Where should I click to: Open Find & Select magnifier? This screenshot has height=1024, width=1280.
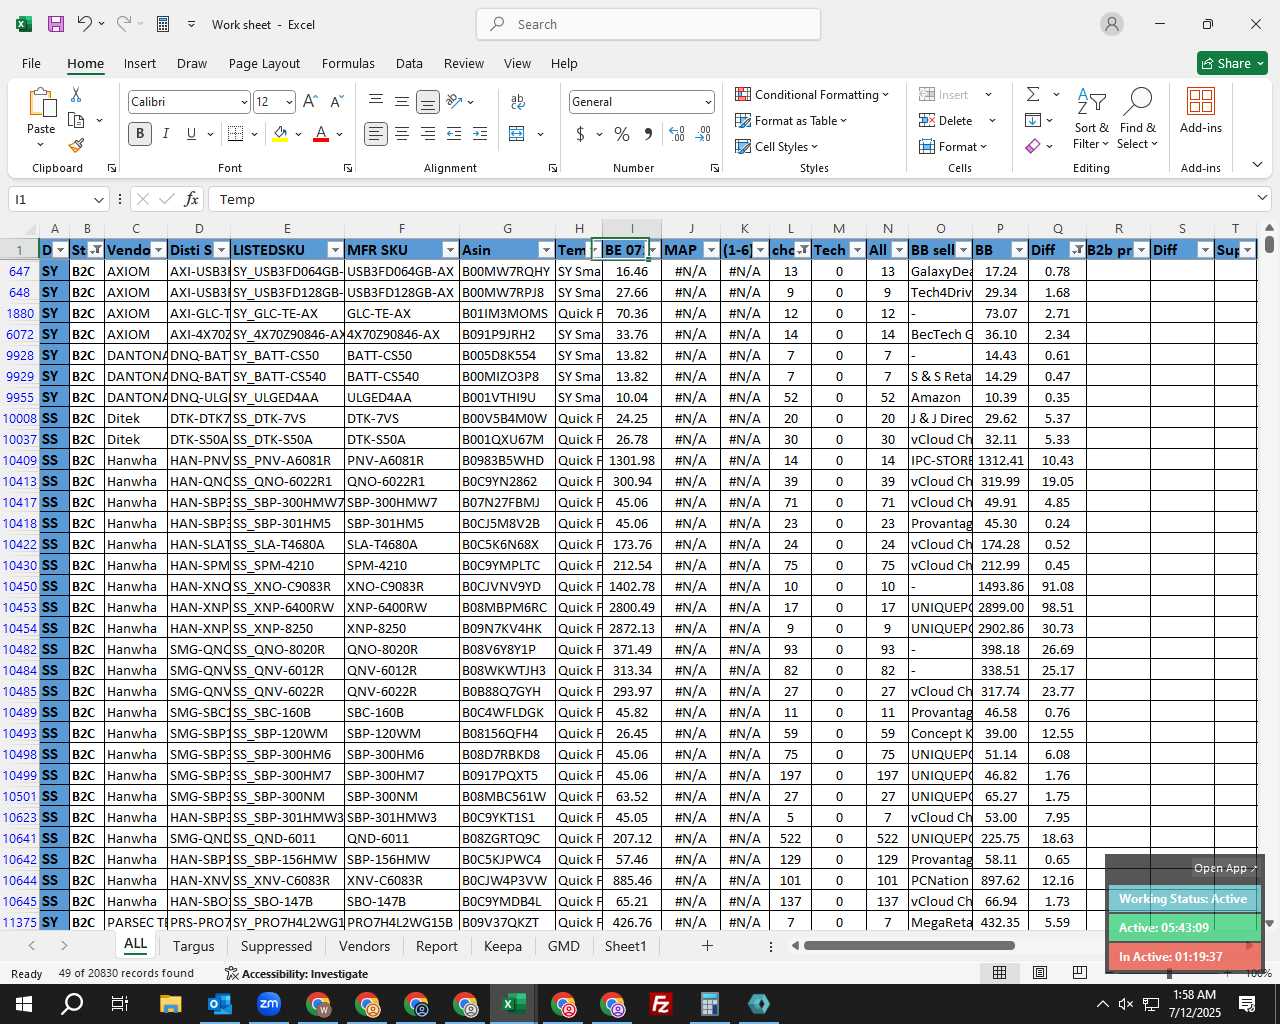[1138, 119]
